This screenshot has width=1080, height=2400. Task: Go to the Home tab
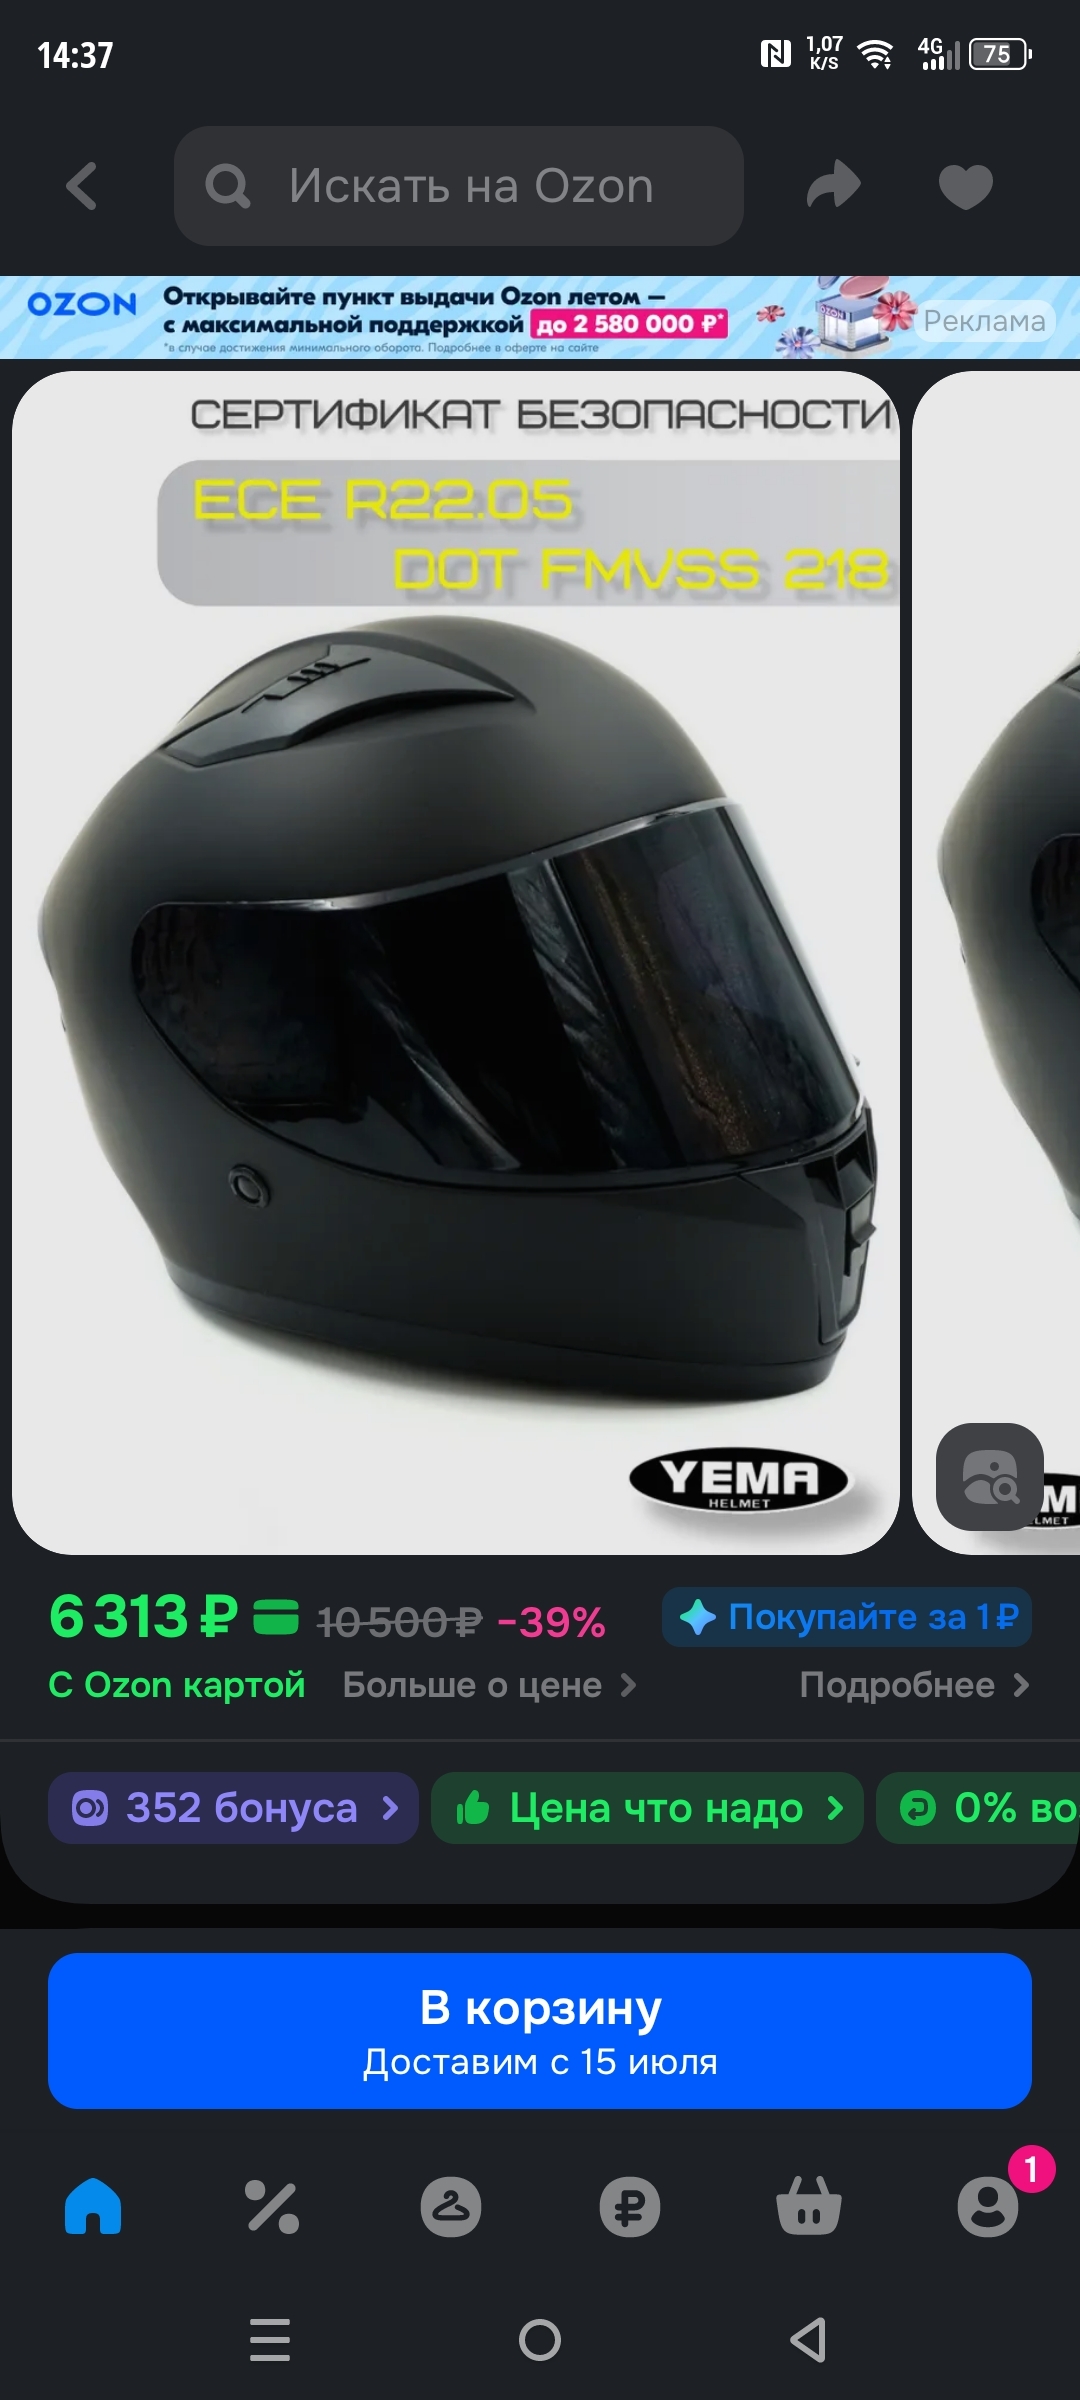[93, 2206]
